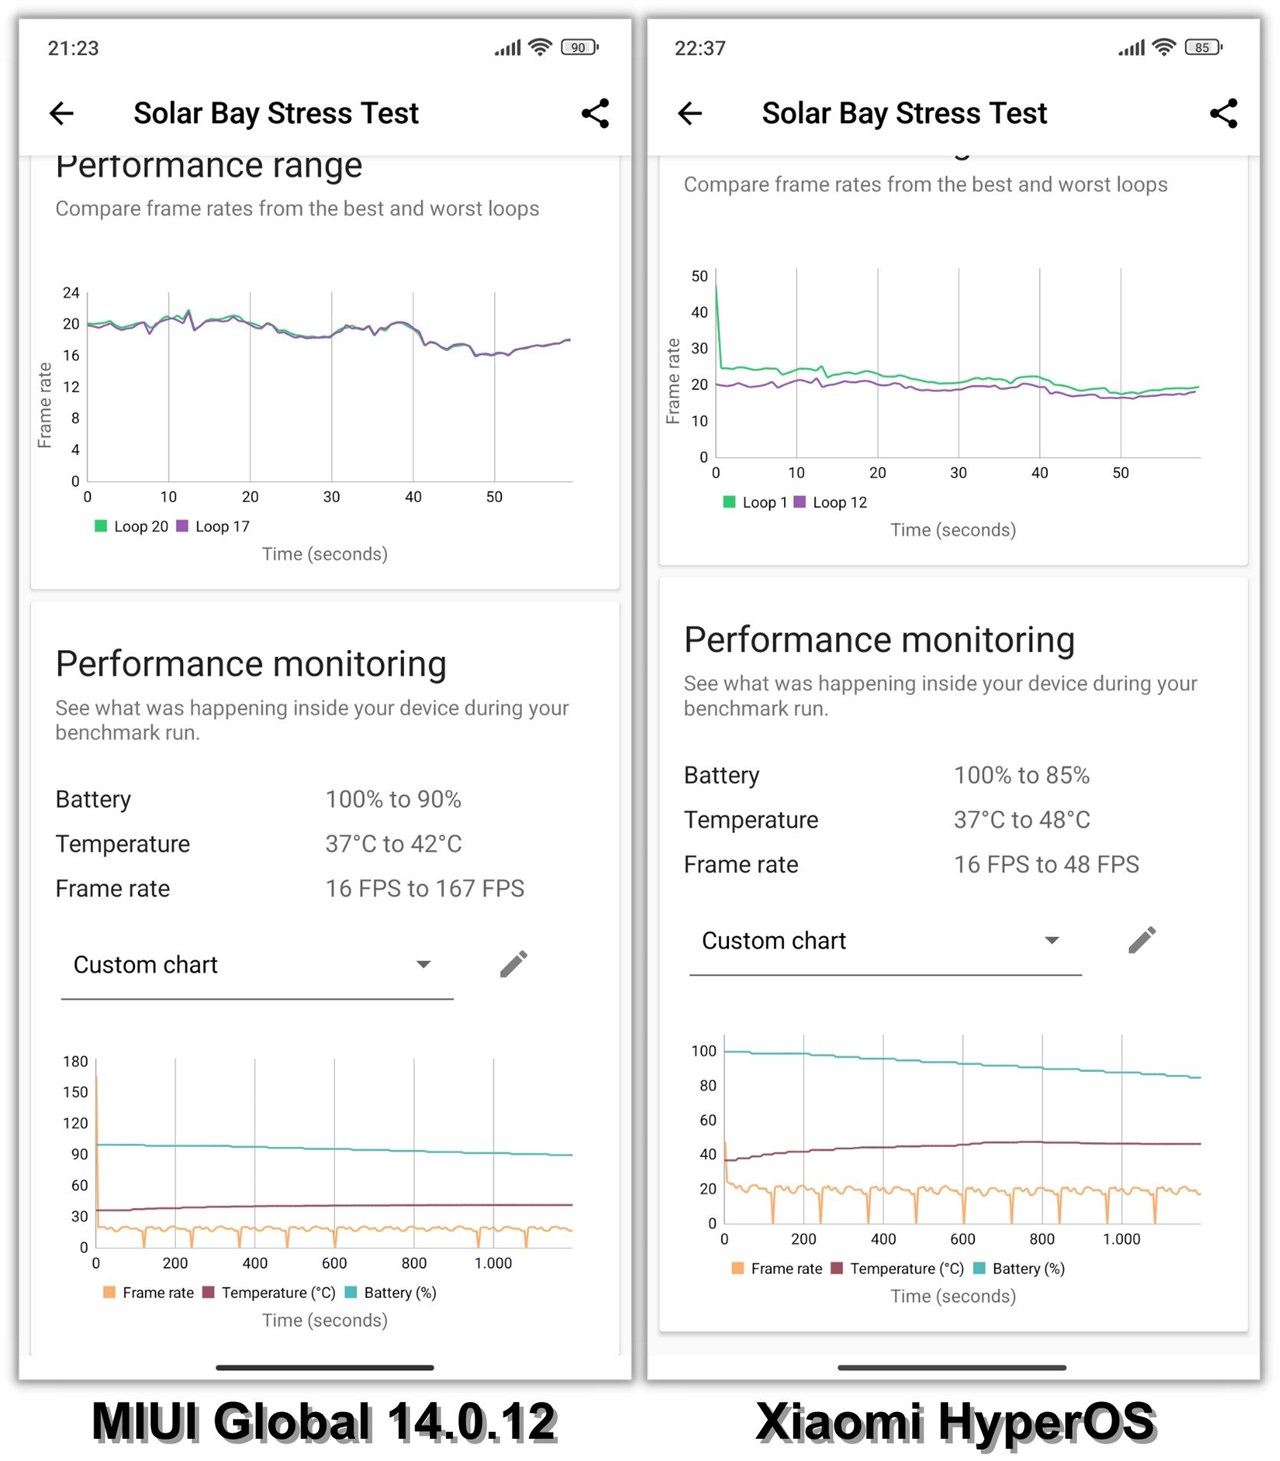
Task: Open Custom chart dropdown in MIUI panel
Action: point(257,966)
